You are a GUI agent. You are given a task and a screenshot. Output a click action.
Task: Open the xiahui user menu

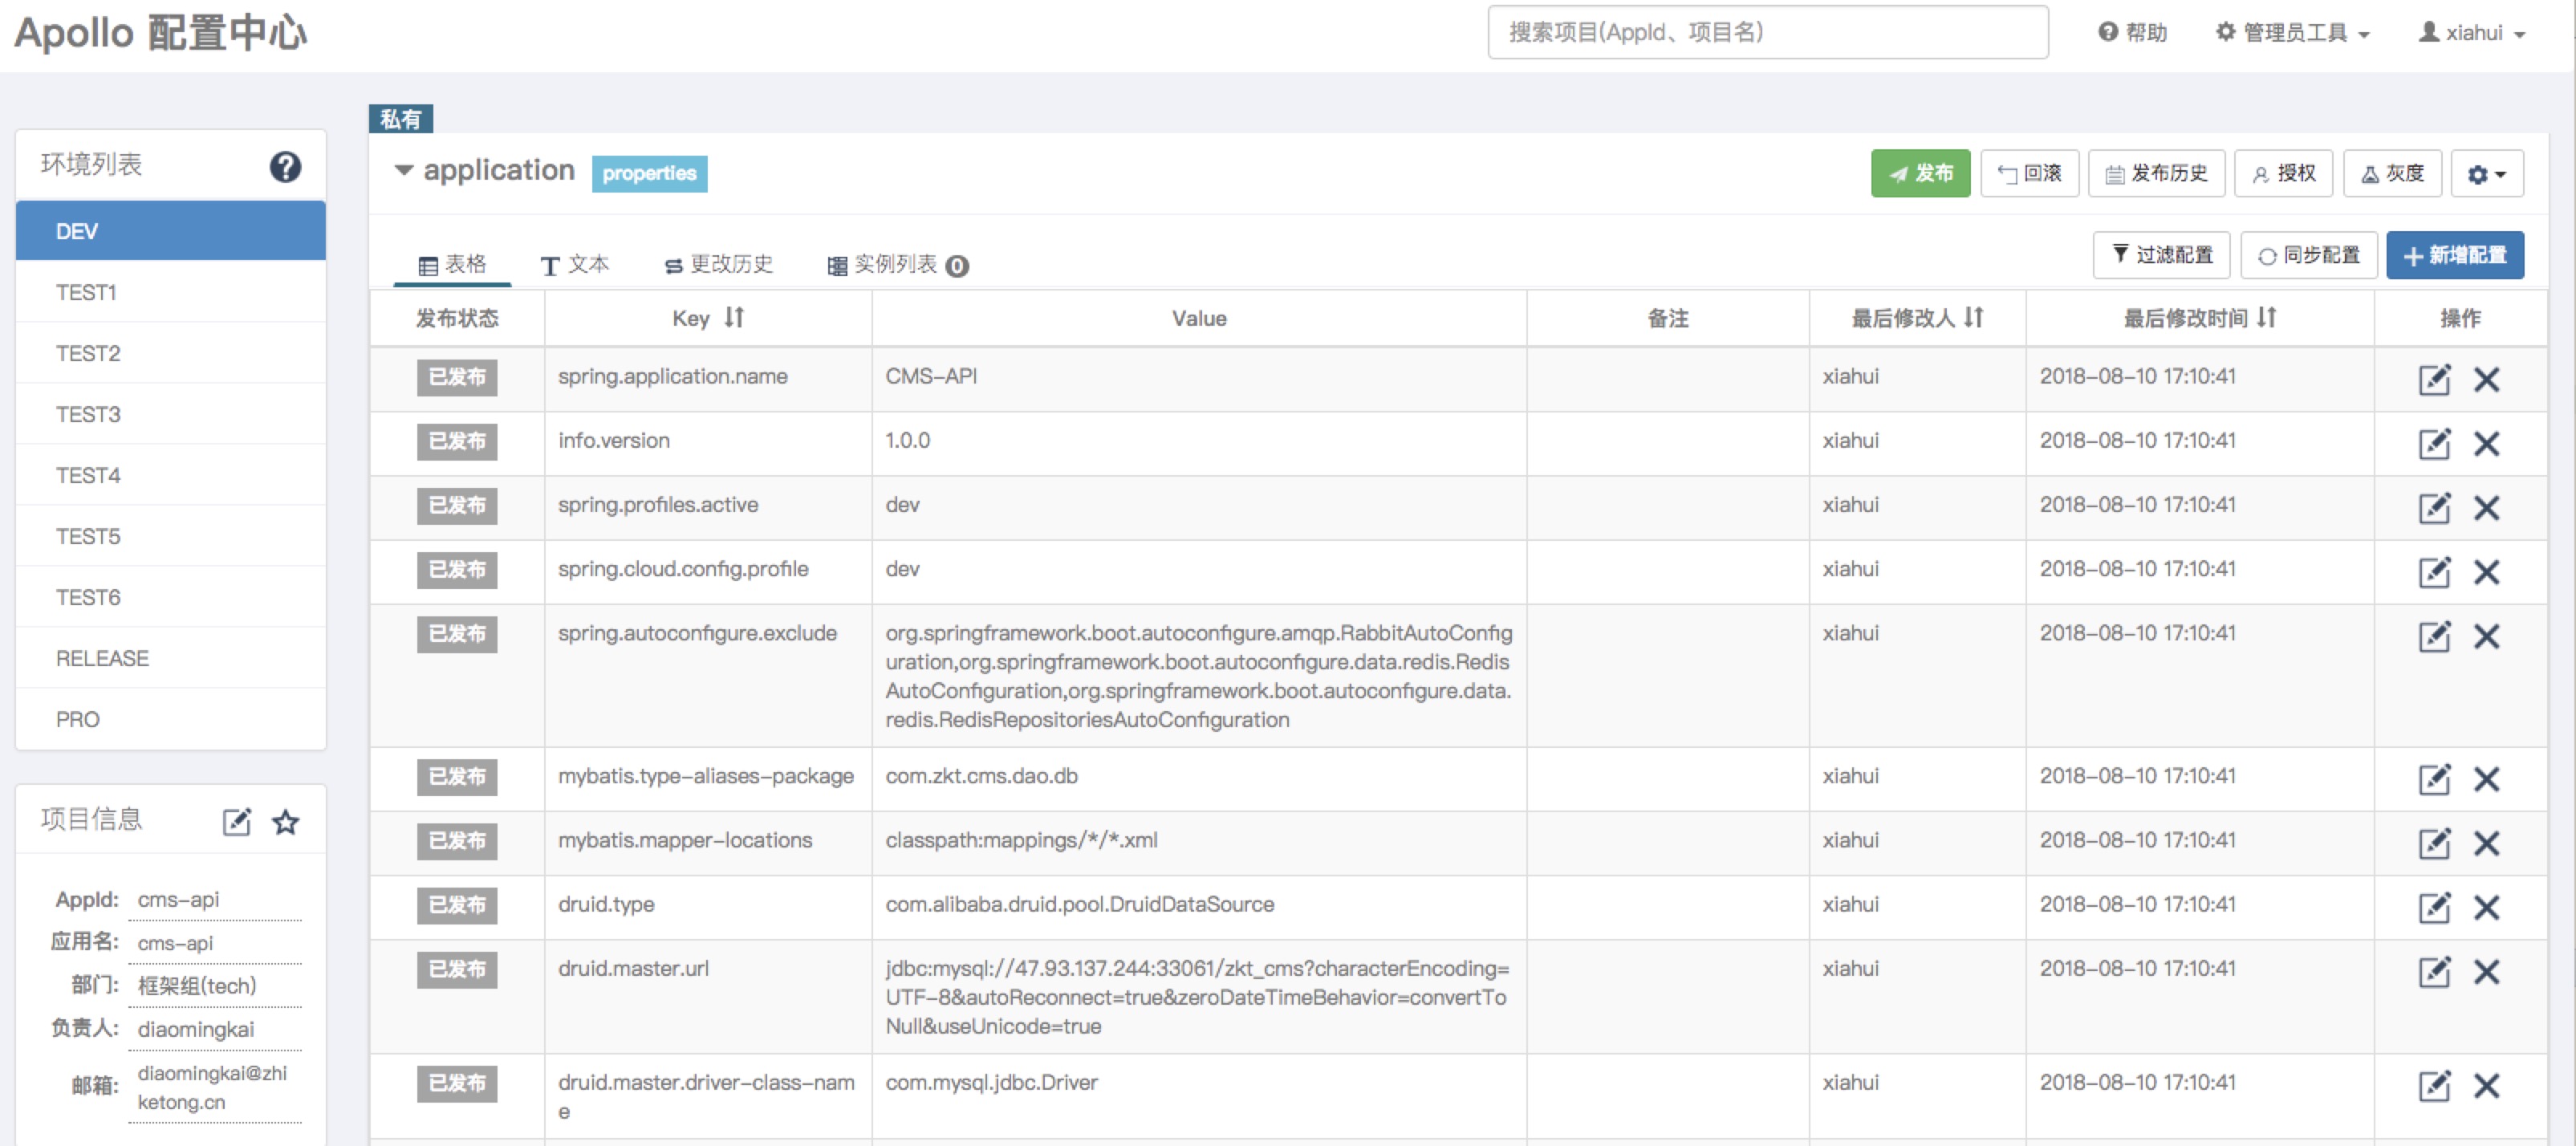click(2472, 33)
